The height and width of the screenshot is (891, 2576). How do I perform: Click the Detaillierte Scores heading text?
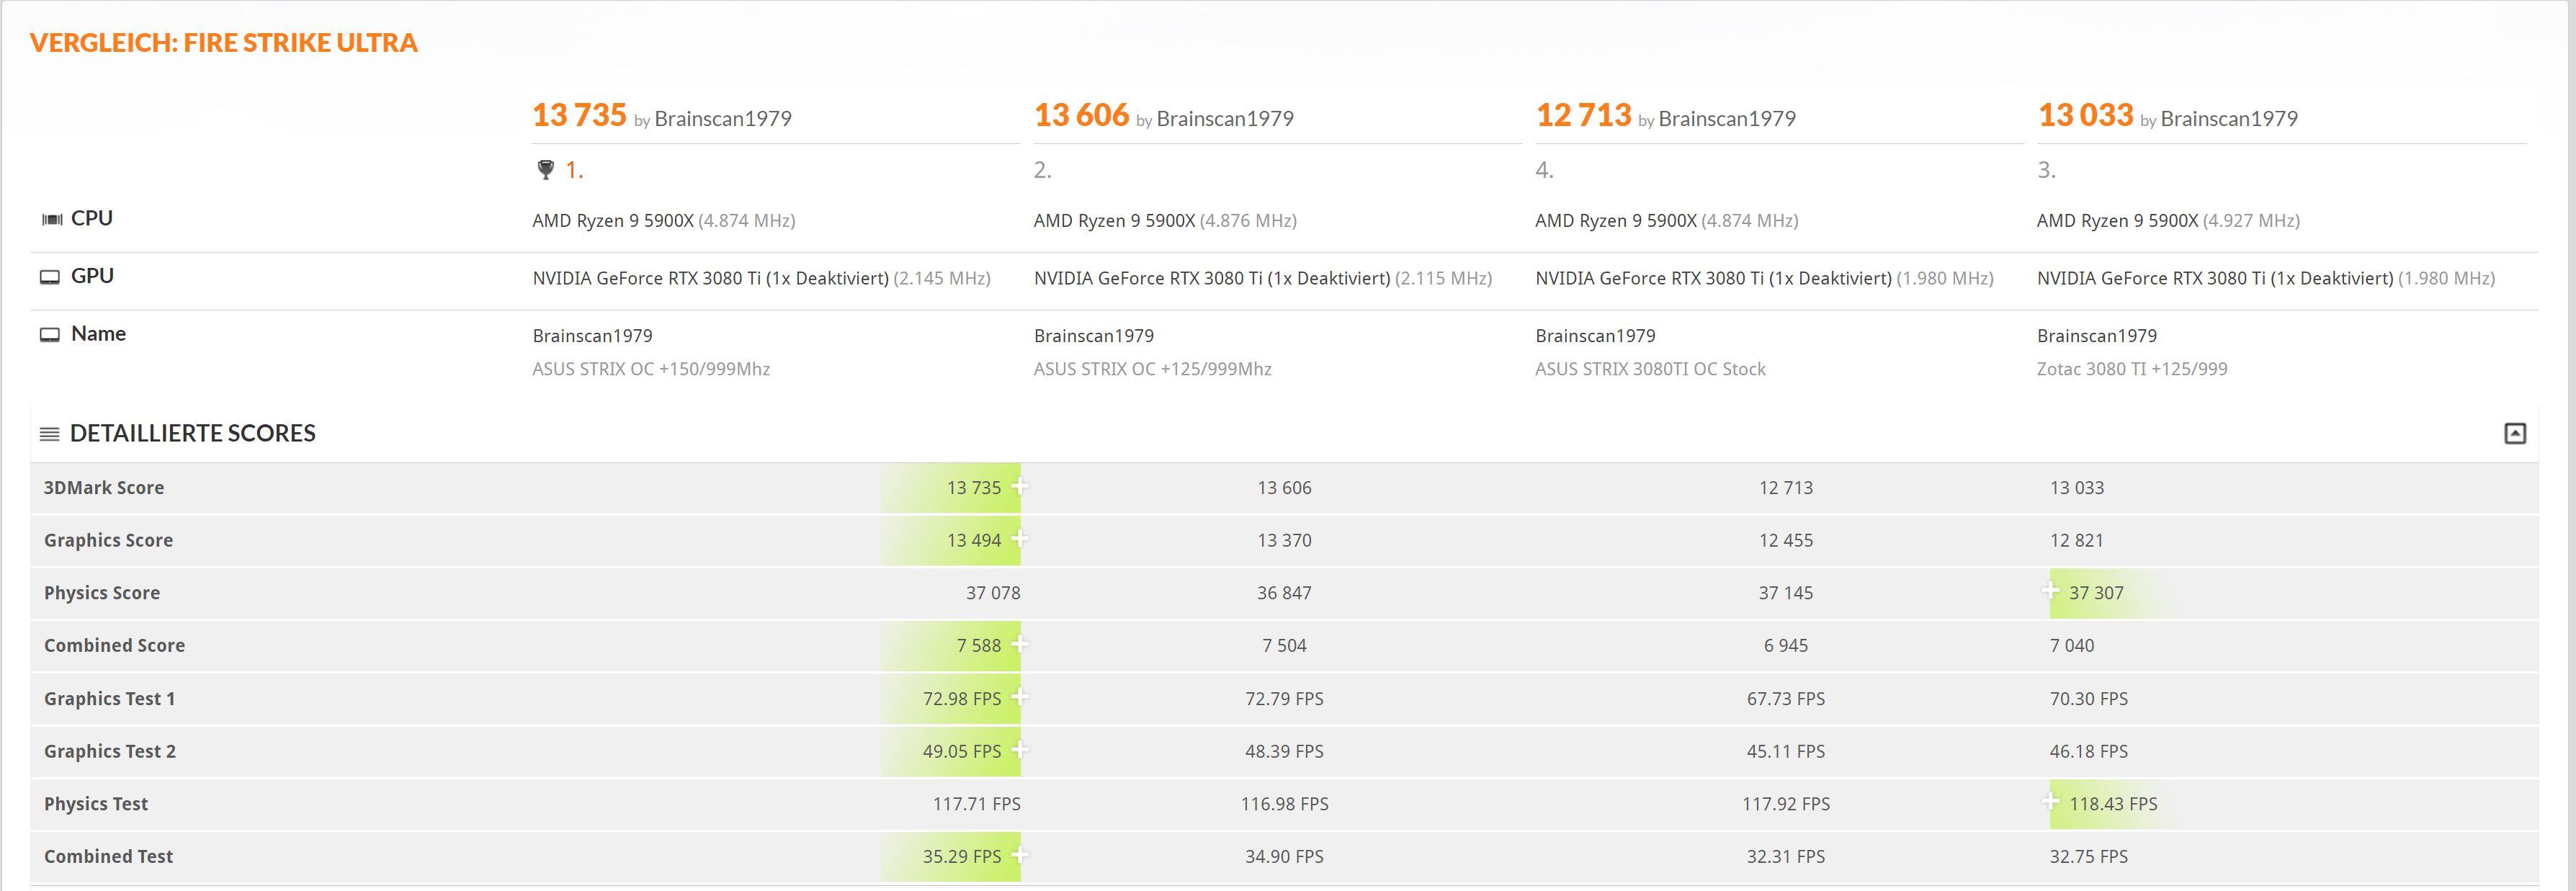point(193,433)
